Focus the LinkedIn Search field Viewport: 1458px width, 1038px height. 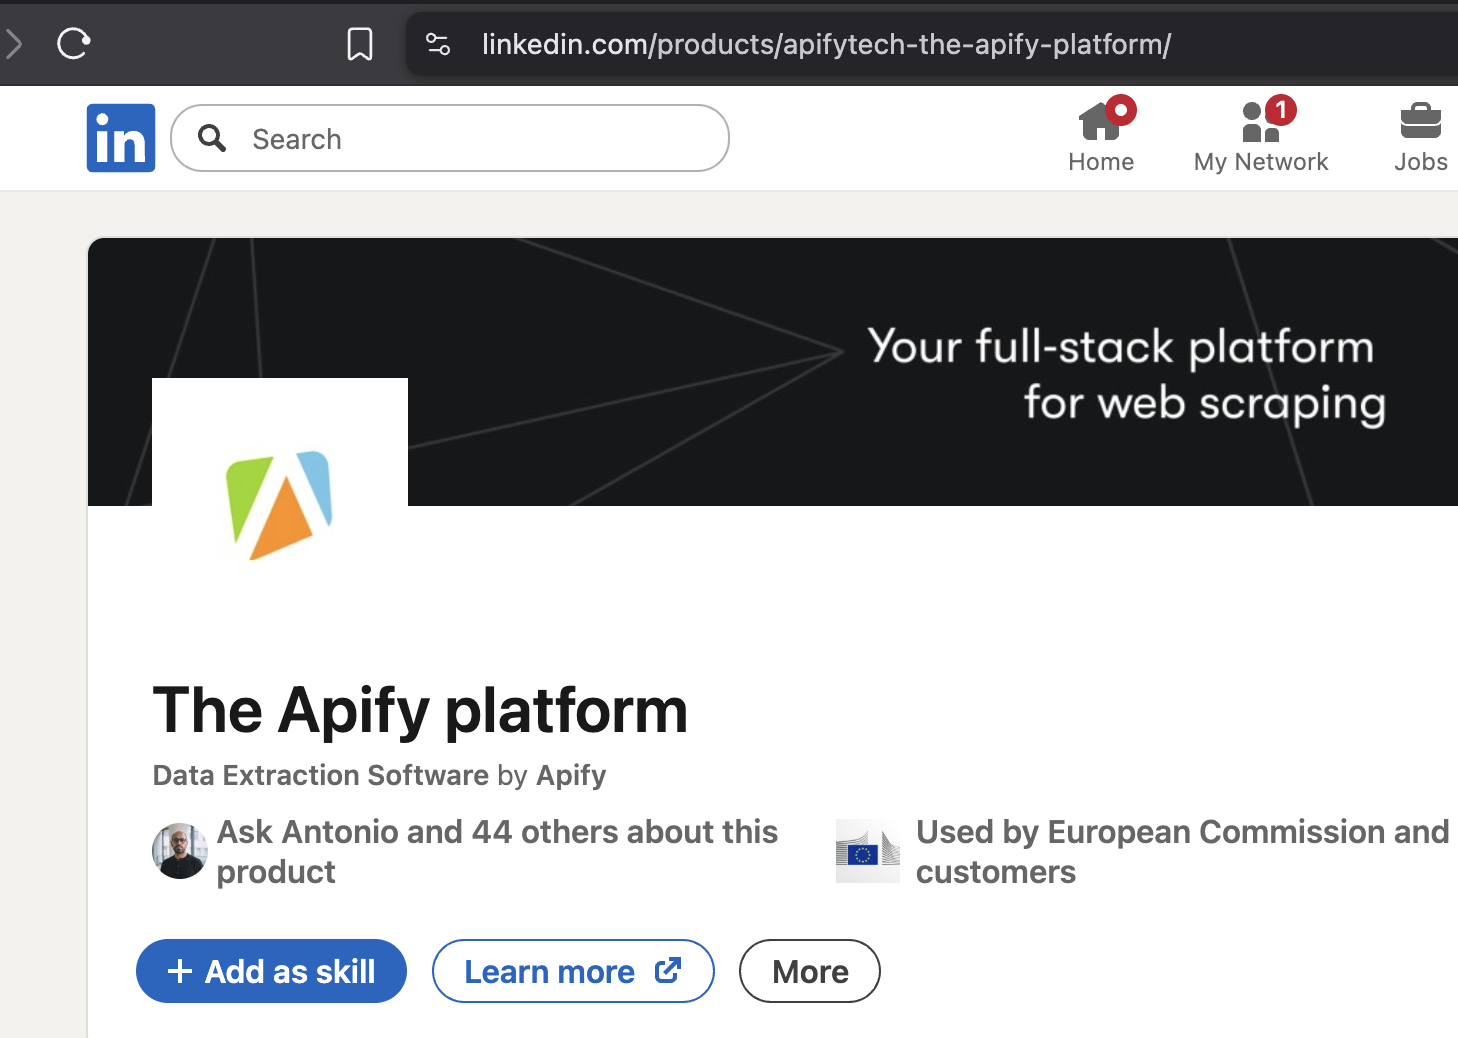point(450,138)
